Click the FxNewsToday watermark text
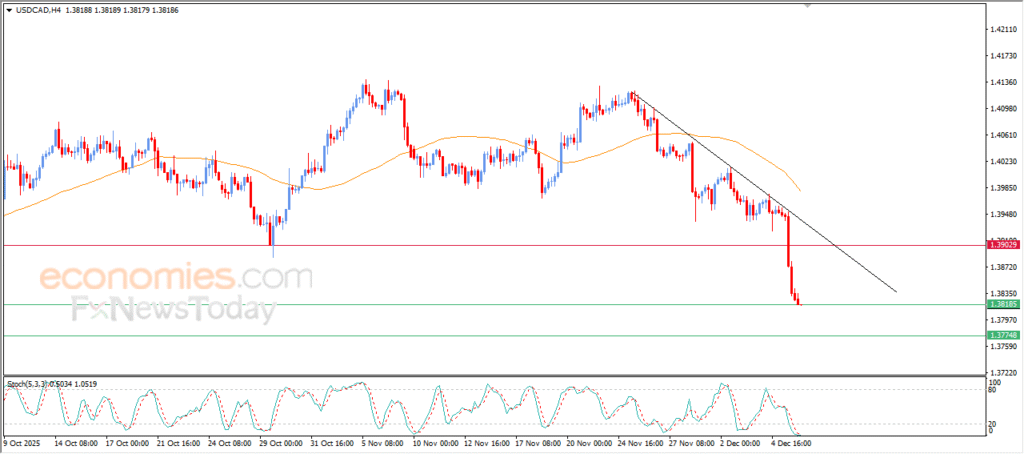 [x=172, y=311]
